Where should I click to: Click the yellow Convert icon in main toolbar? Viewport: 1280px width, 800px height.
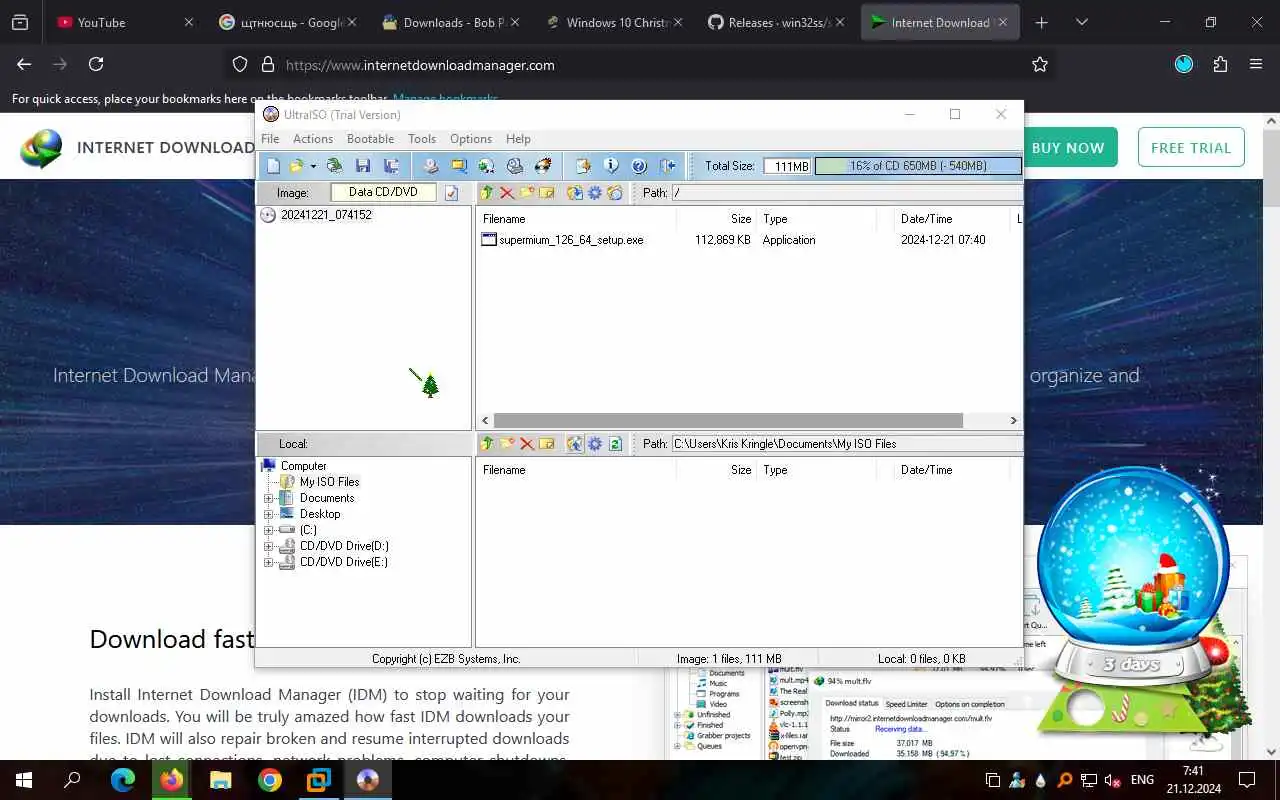pyautogui.click(x=459, y=166)
